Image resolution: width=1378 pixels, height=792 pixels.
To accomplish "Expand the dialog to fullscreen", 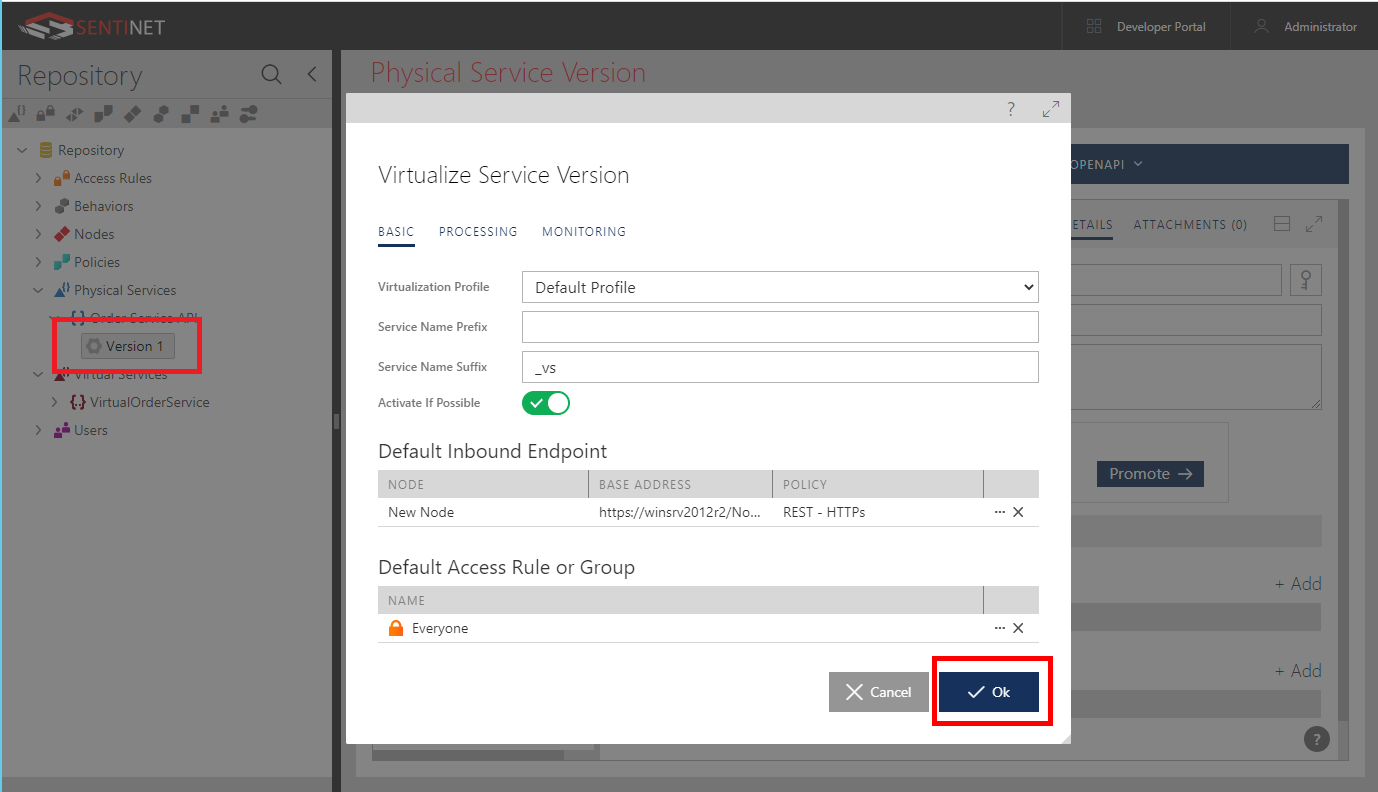I will tap(1050, 108).
